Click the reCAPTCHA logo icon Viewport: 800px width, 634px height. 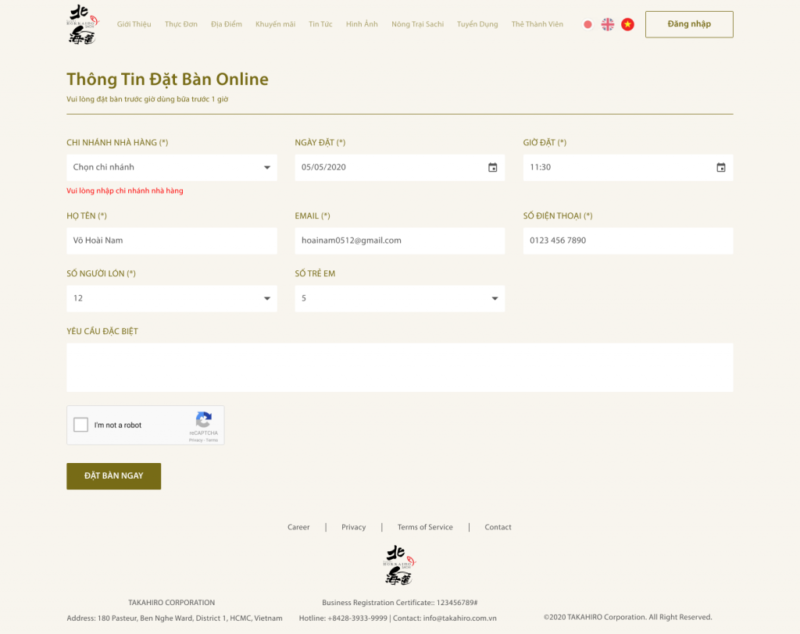[204, 420]
